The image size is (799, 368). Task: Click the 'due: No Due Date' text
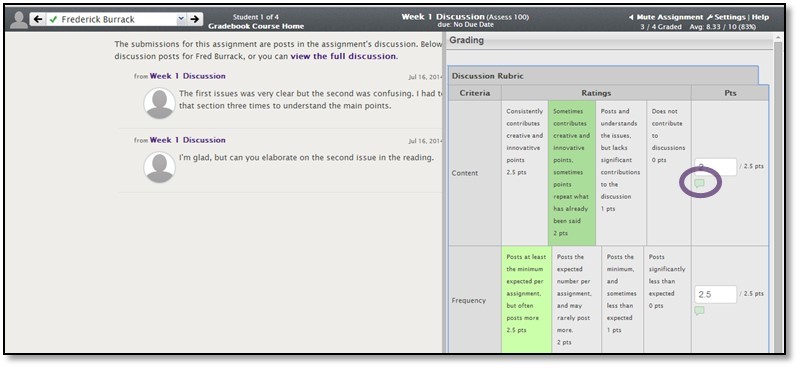pyautogui.click(x=465, y=24)
